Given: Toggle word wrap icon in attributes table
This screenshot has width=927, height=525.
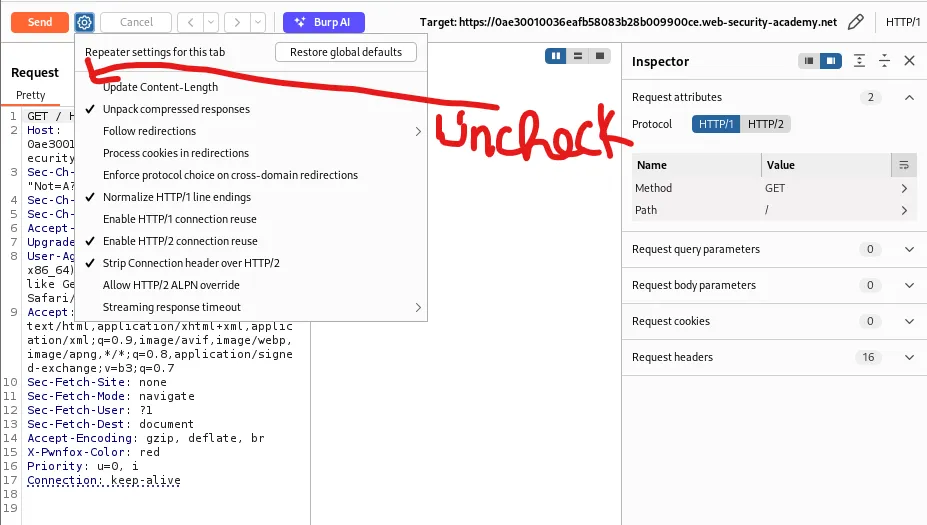Looking at the screenshot, I should tap(904, 165).
